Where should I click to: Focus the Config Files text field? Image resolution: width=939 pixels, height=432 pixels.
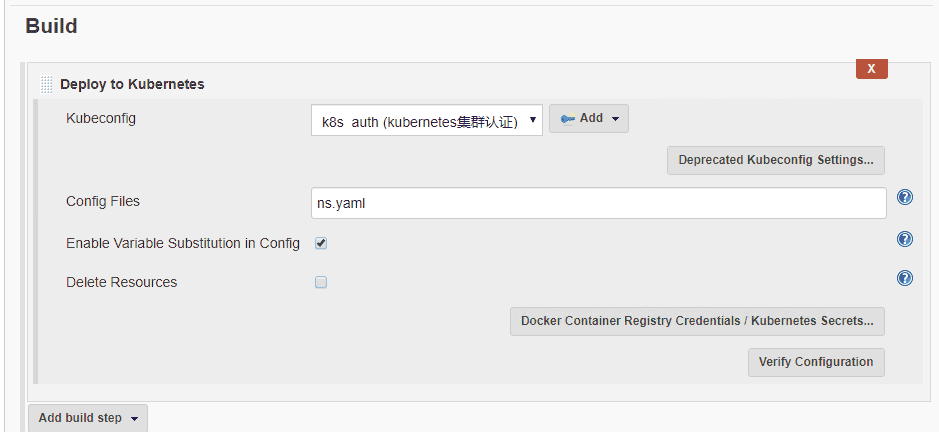click(598, 203)
